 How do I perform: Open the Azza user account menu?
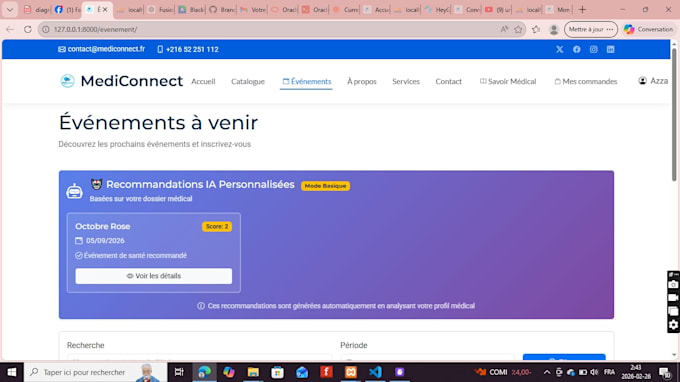[653, 81]
